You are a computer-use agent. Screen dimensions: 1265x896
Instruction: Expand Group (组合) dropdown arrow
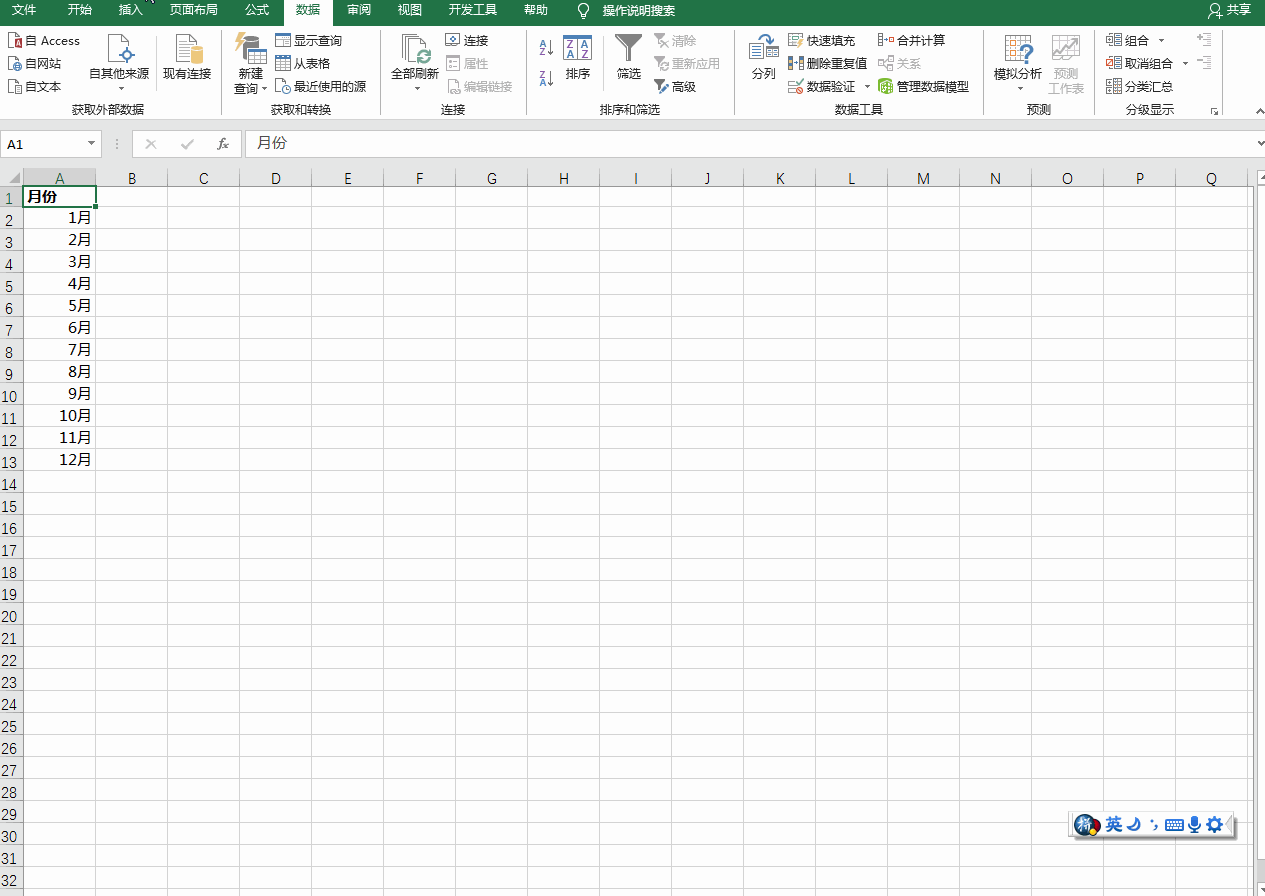click(x=1161, y=41)
